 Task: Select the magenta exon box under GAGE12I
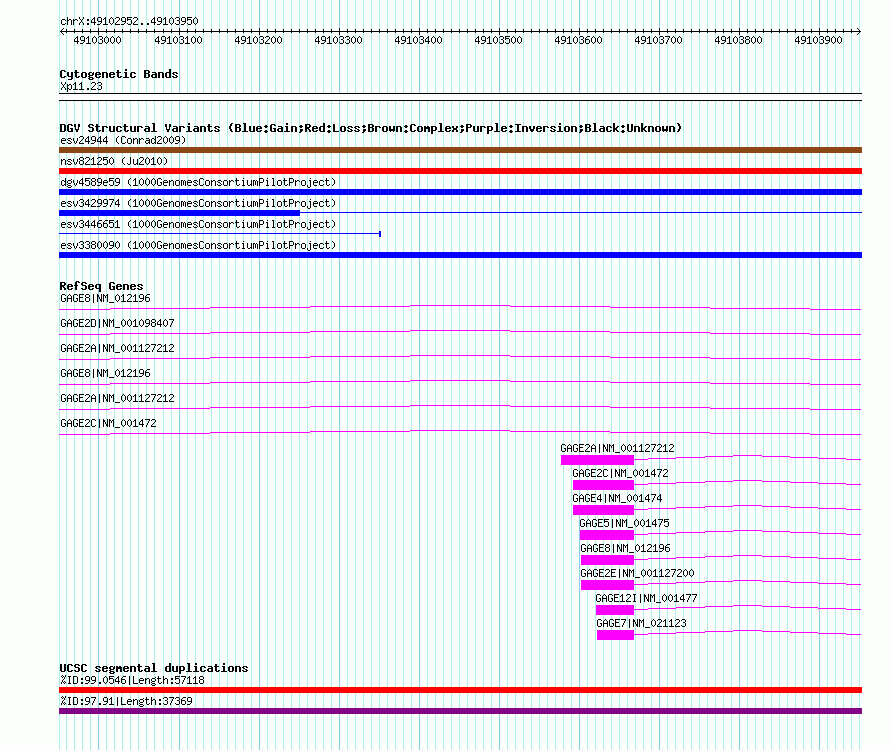pos(615,610)
